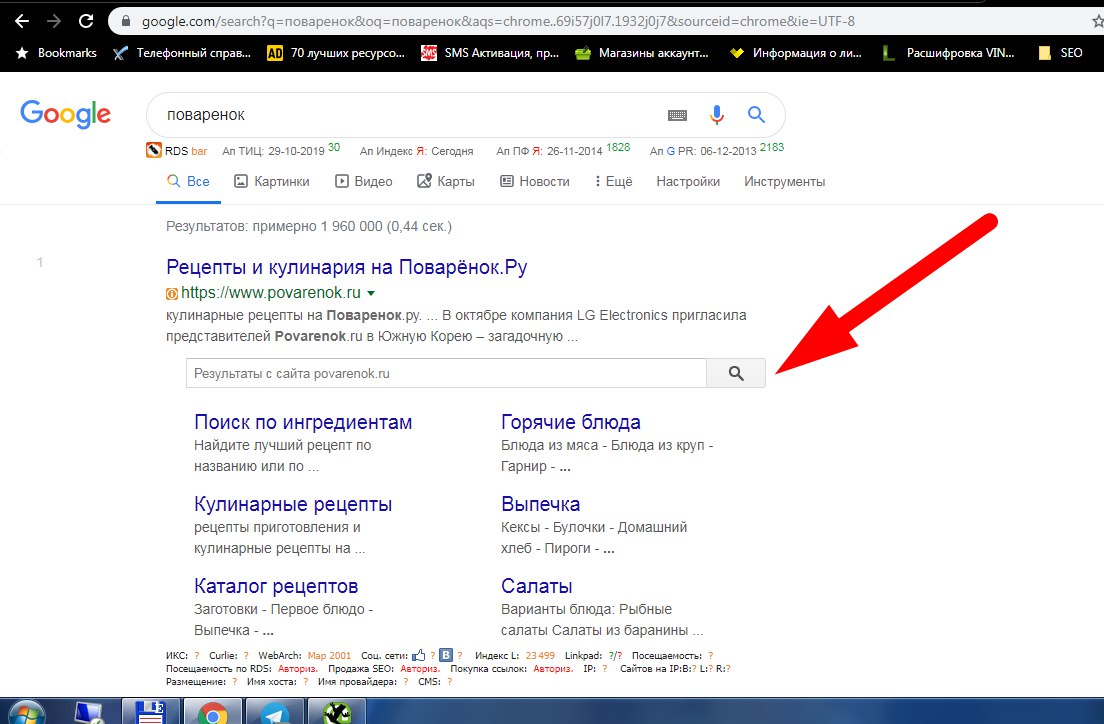The image size is (1104, 724).
Task: Click the site search magnifier button
Action: click(x=736, y=373)
